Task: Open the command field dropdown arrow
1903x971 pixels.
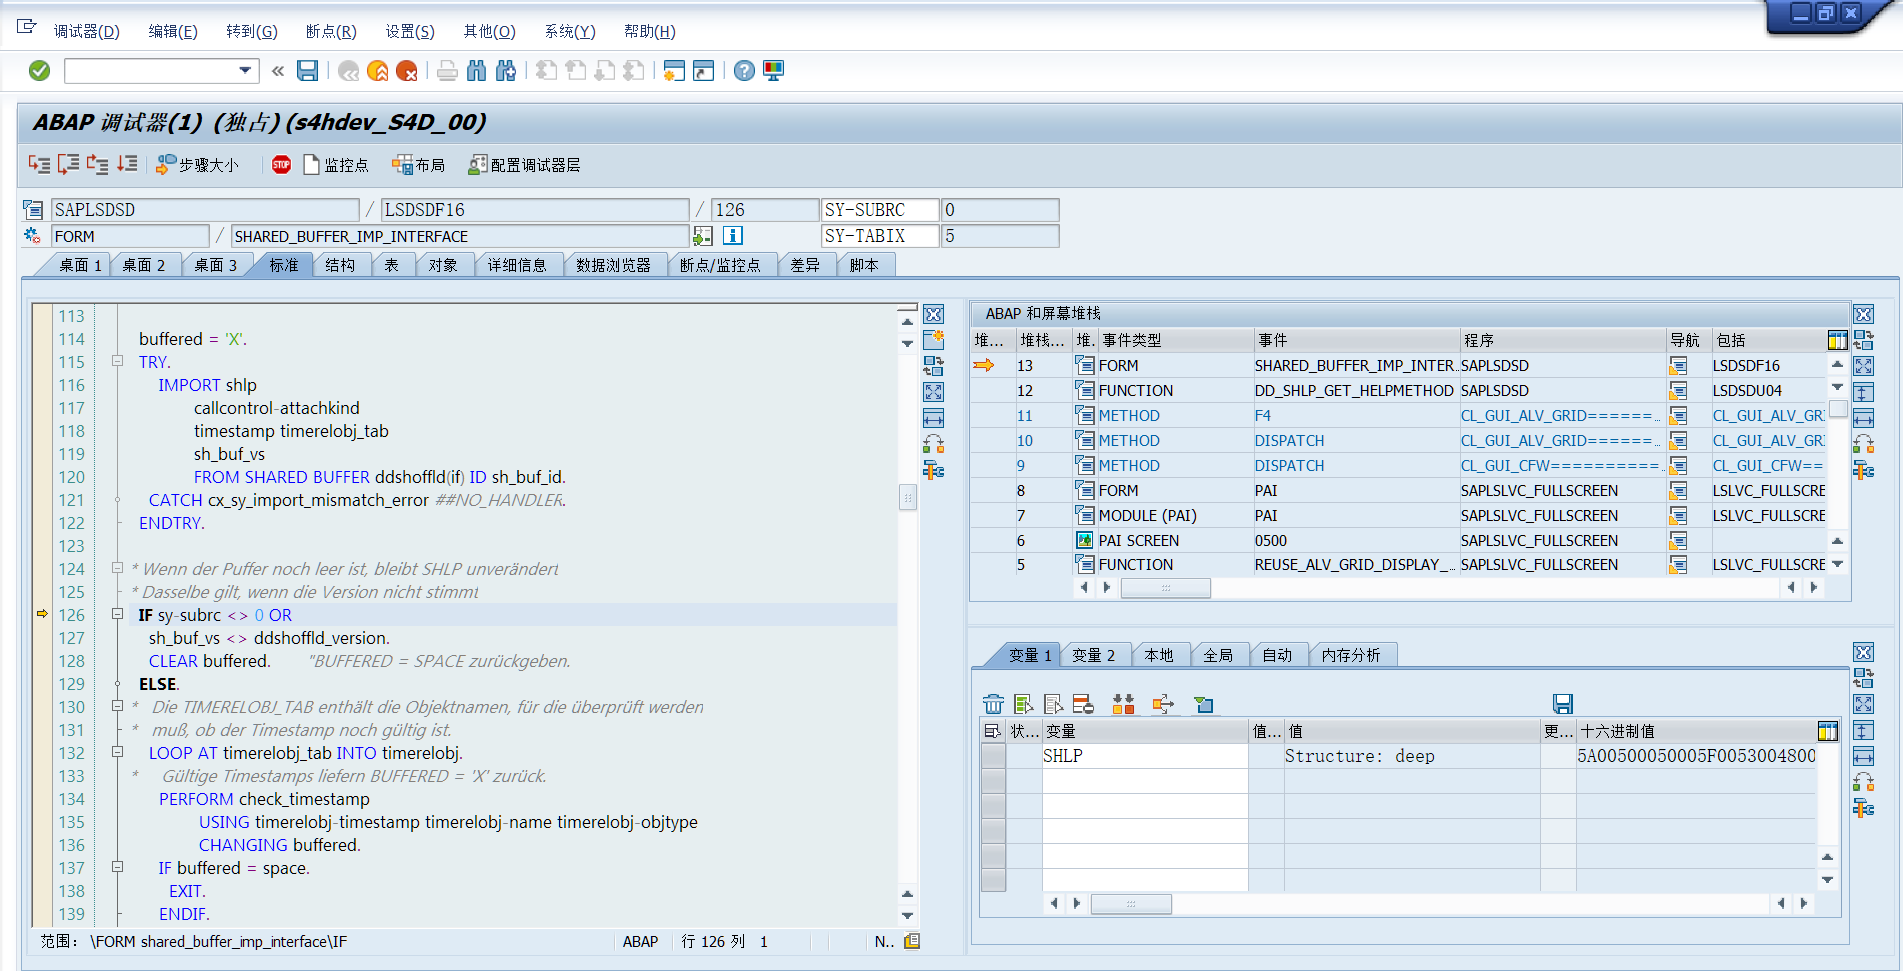Action: [243, 70]
